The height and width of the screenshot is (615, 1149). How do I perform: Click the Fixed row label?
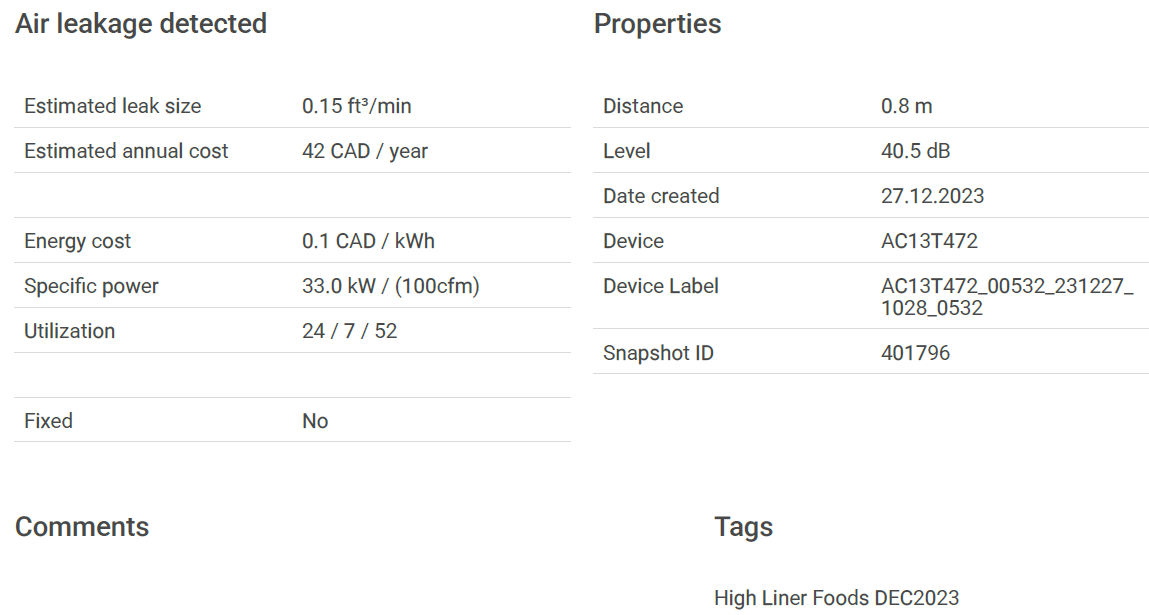[48, 421]
